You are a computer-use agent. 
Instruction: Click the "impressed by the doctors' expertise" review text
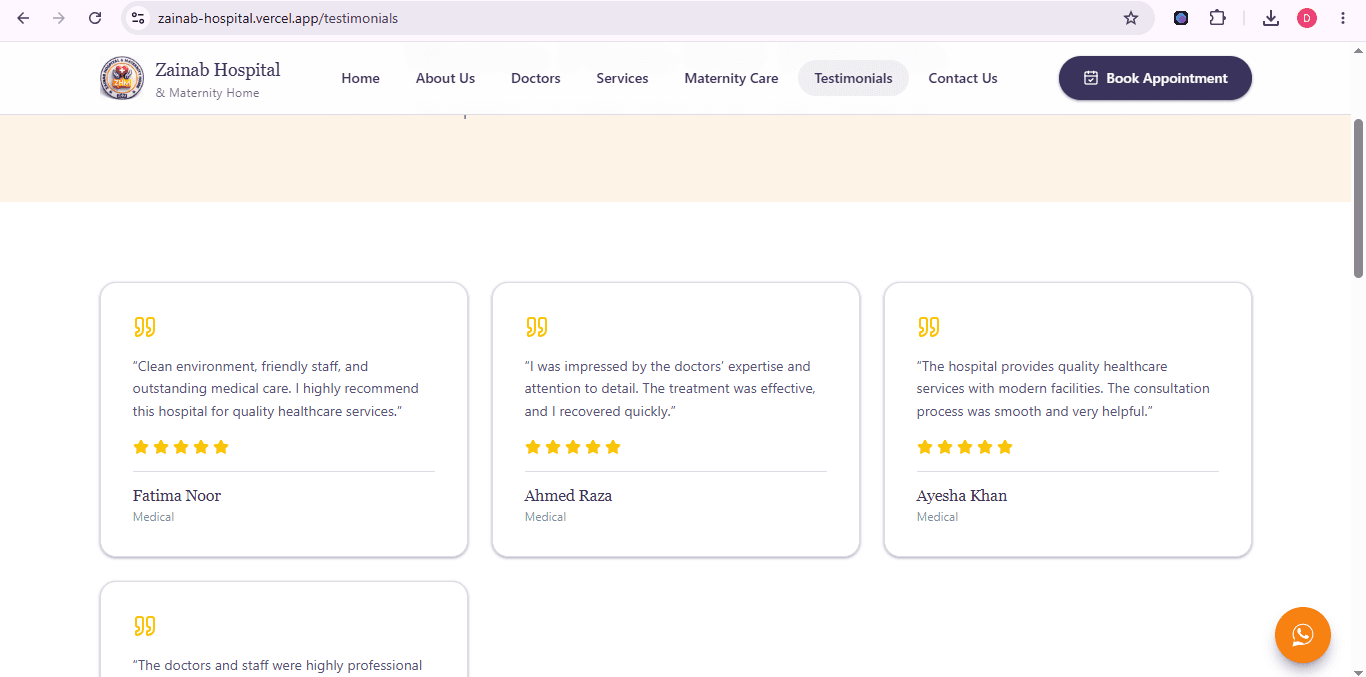tap(670, 389)
